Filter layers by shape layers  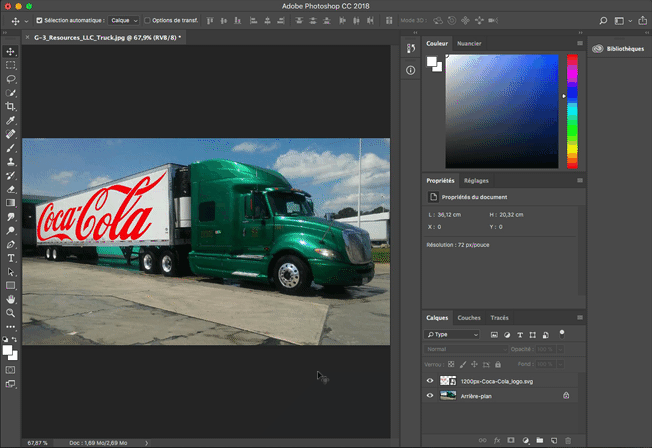click(533, 335)
